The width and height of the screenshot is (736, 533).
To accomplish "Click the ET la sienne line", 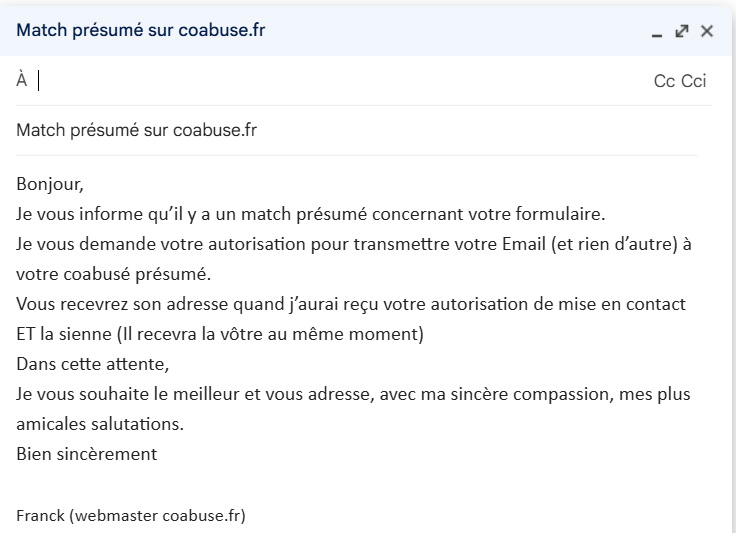I will pos(220,334).
